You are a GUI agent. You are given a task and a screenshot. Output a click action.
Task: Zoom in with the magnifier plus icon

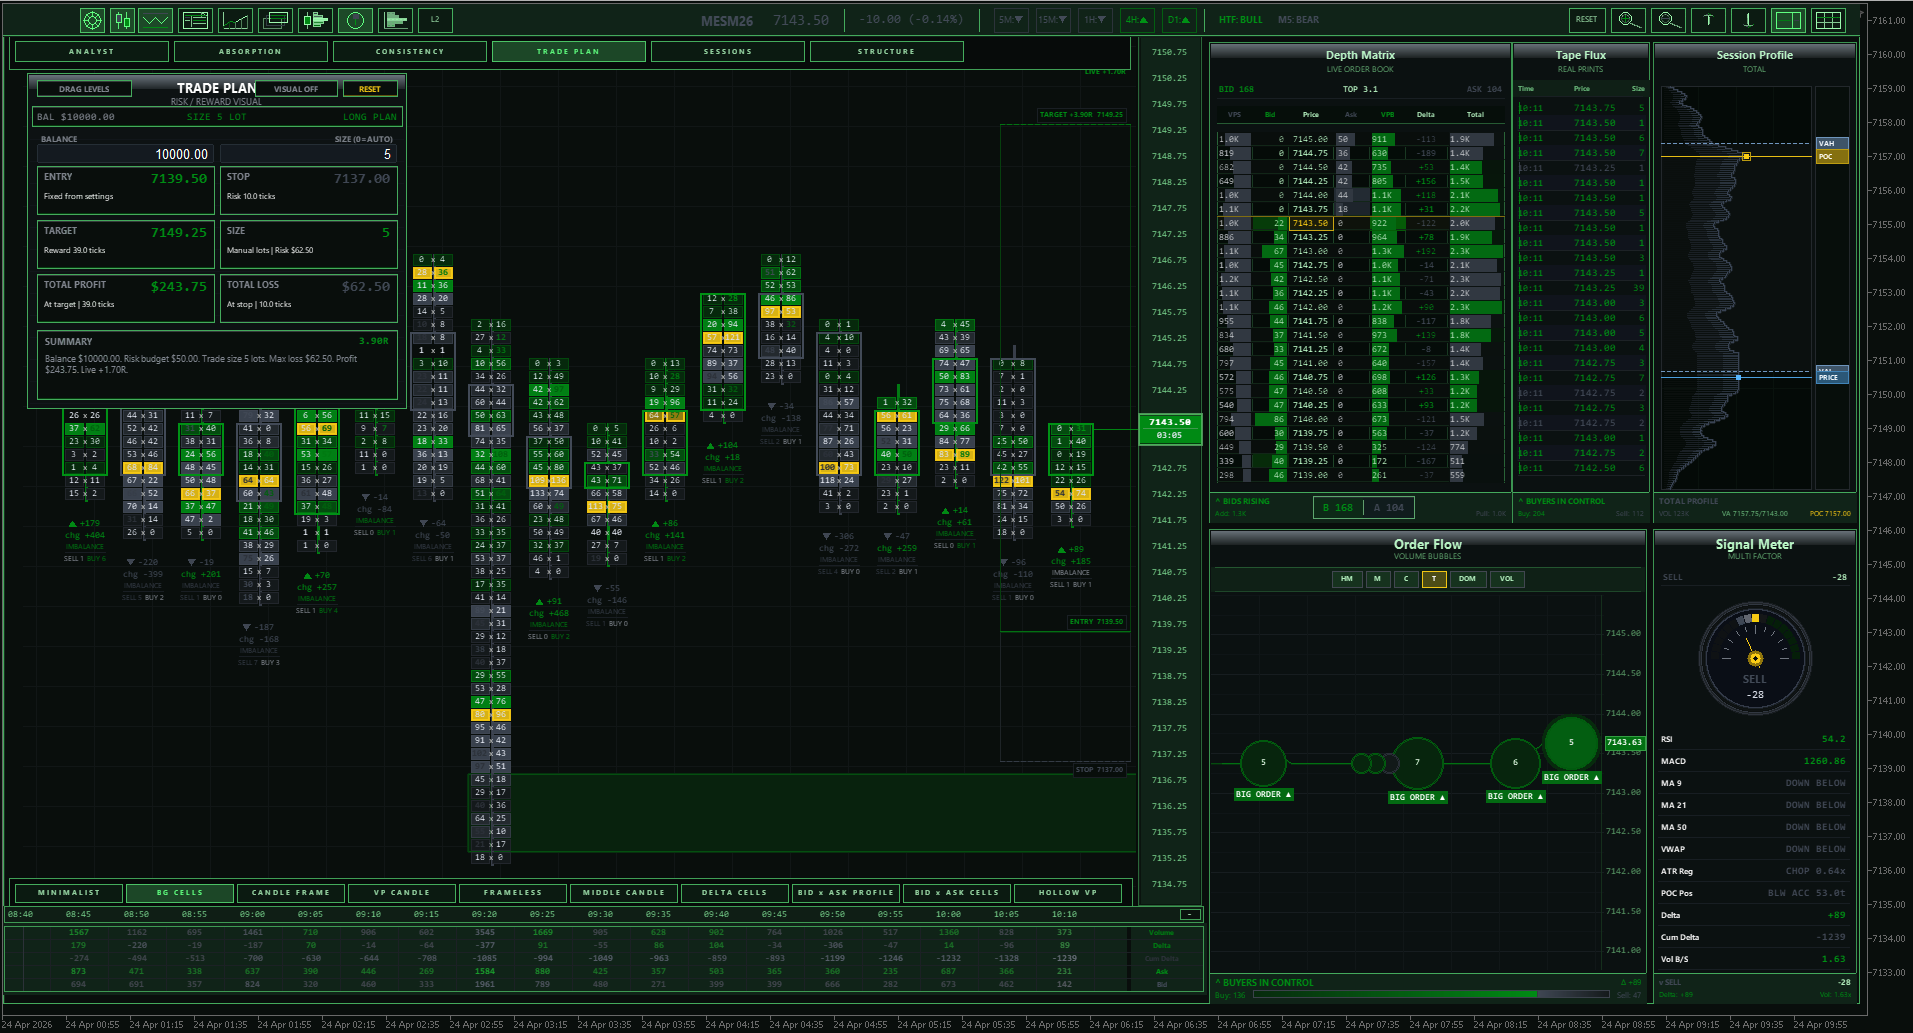pyautogui.click(x=1629, y=20)
